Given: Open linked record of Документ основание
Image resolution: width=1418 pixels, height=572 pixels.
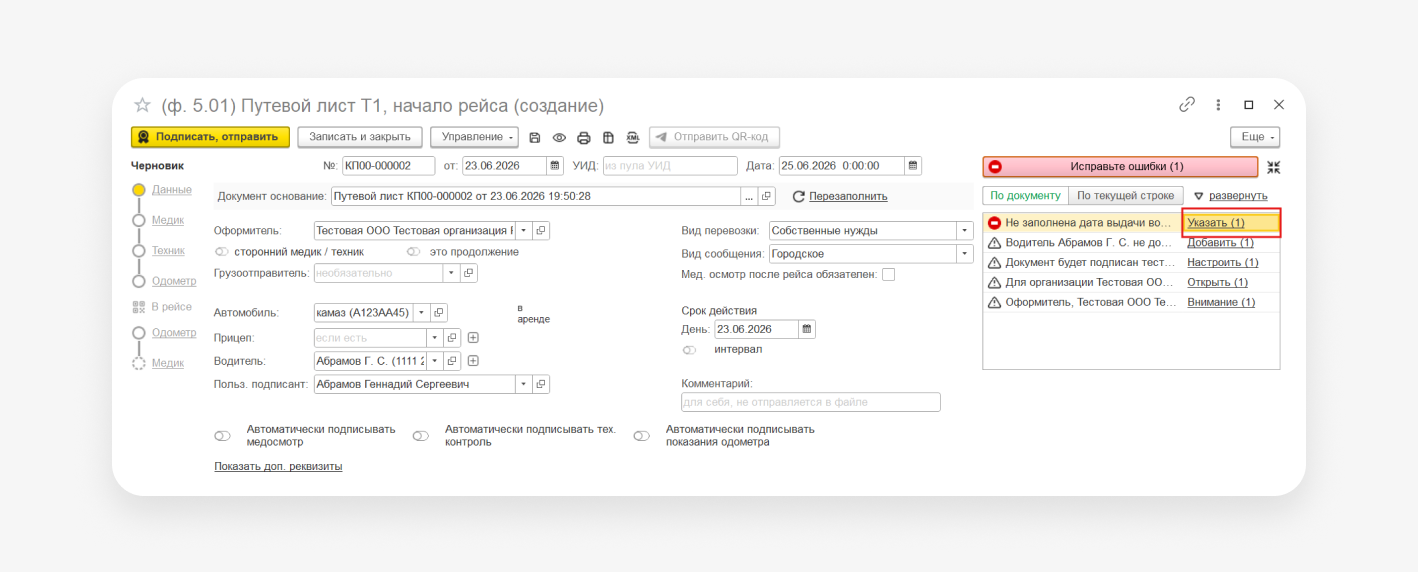Looking at the screenshot, I should point(767,196).
